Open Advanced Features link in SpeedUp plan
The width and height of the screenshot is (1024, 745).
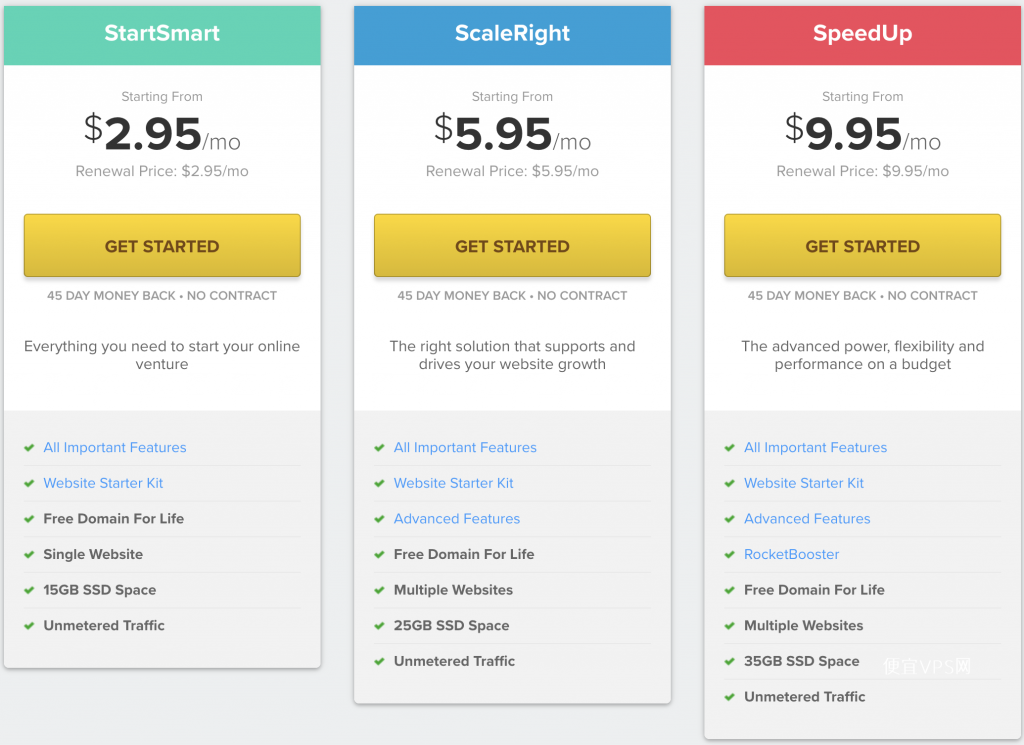pos(807,518)
